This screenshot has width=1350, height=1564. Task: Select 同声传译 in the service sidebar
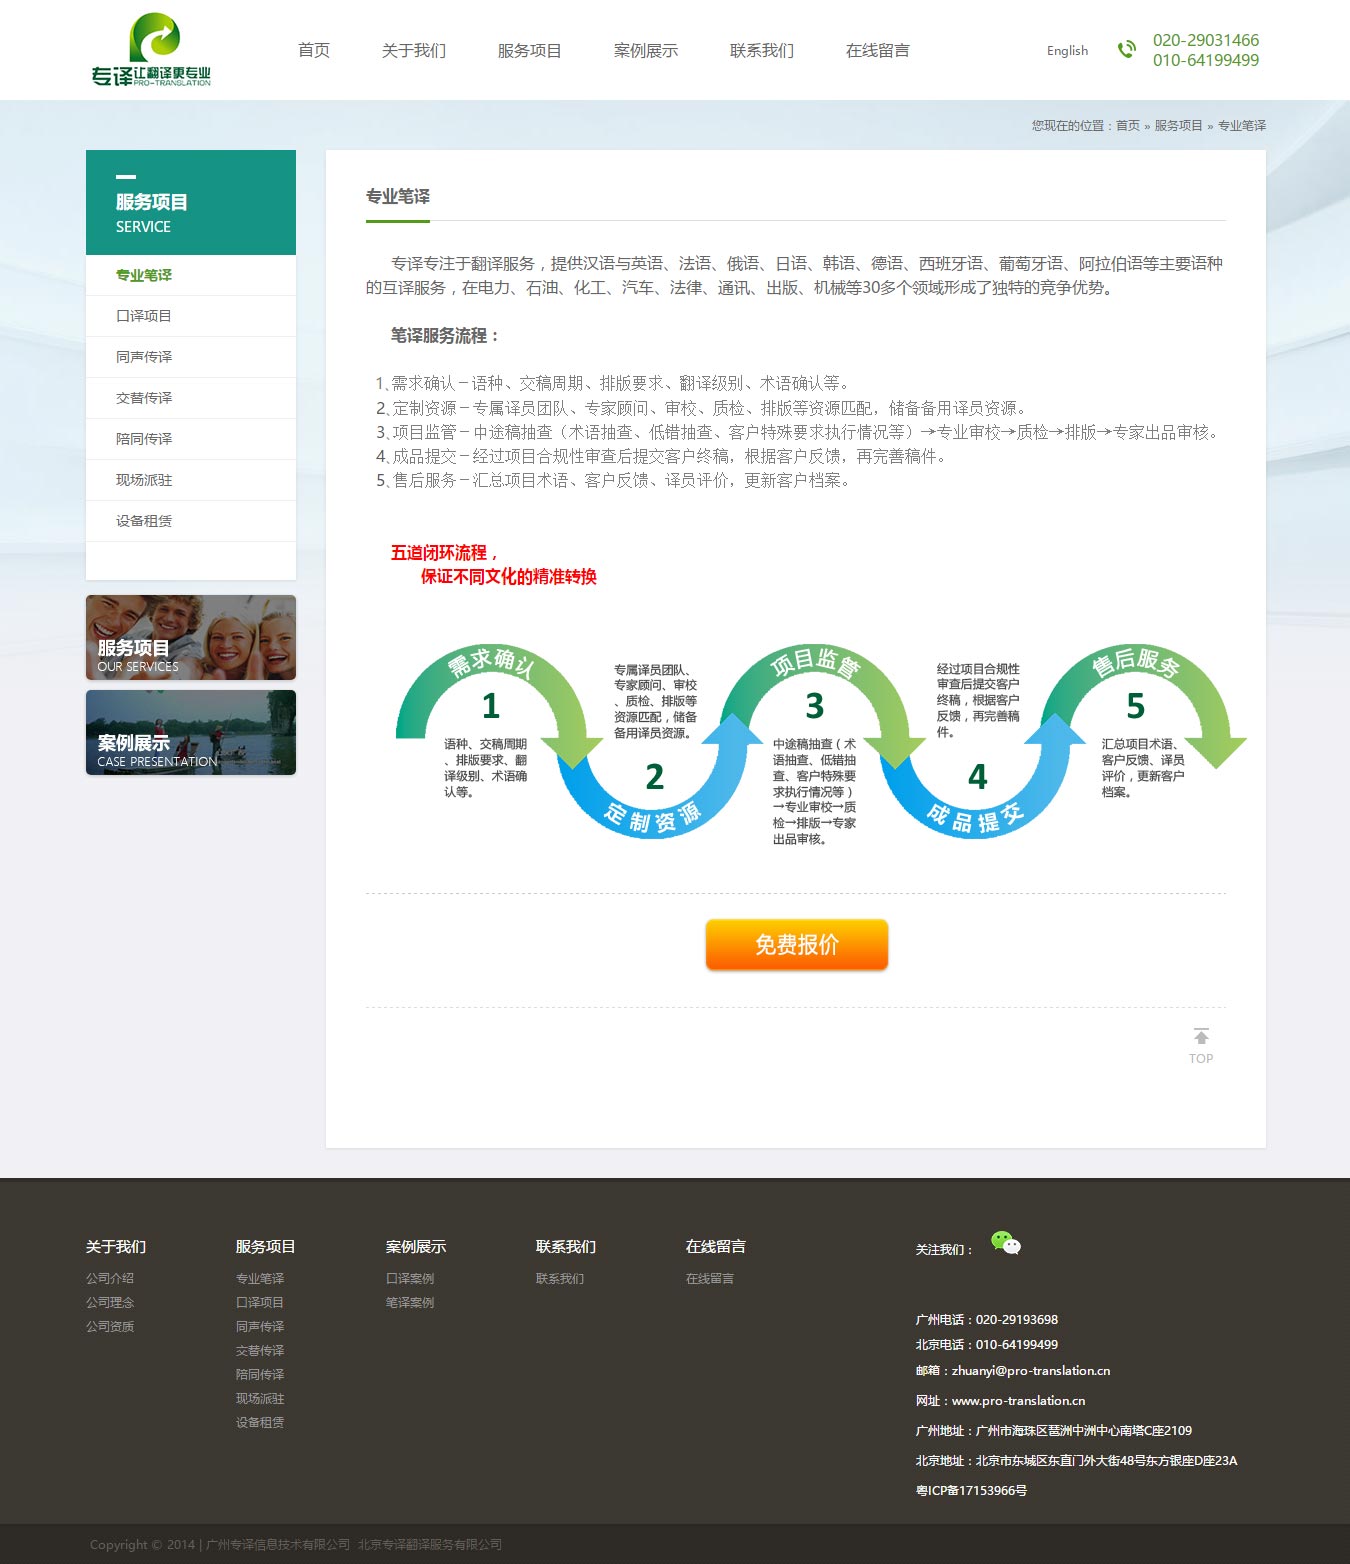pyautogui.click(x=142, y=356)
